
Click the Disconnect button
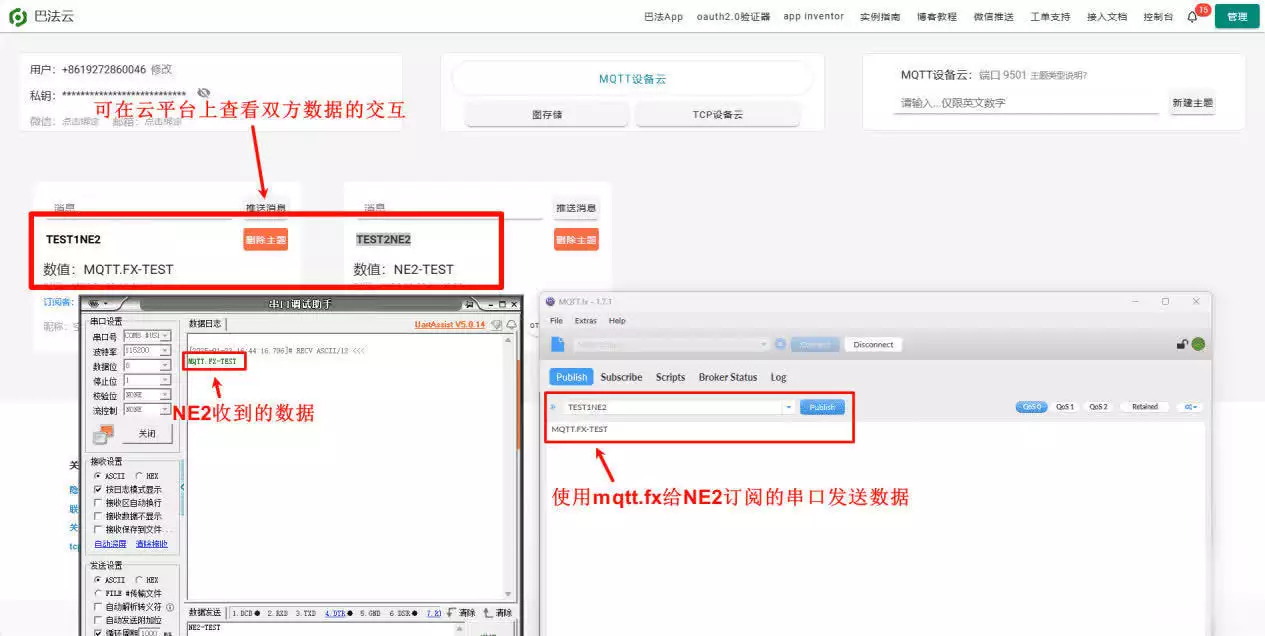873,344
